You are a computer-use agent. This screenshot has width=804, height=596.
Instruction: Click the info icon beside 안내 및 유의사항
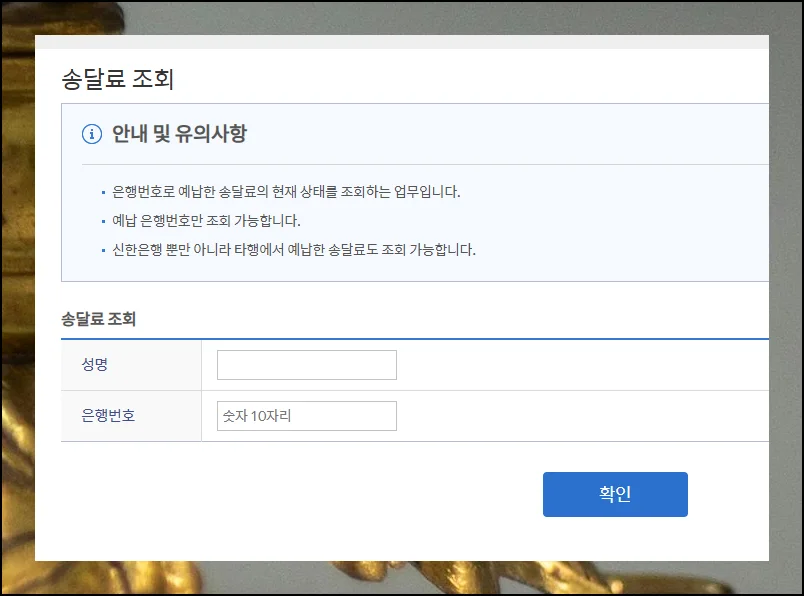(92, 134)
